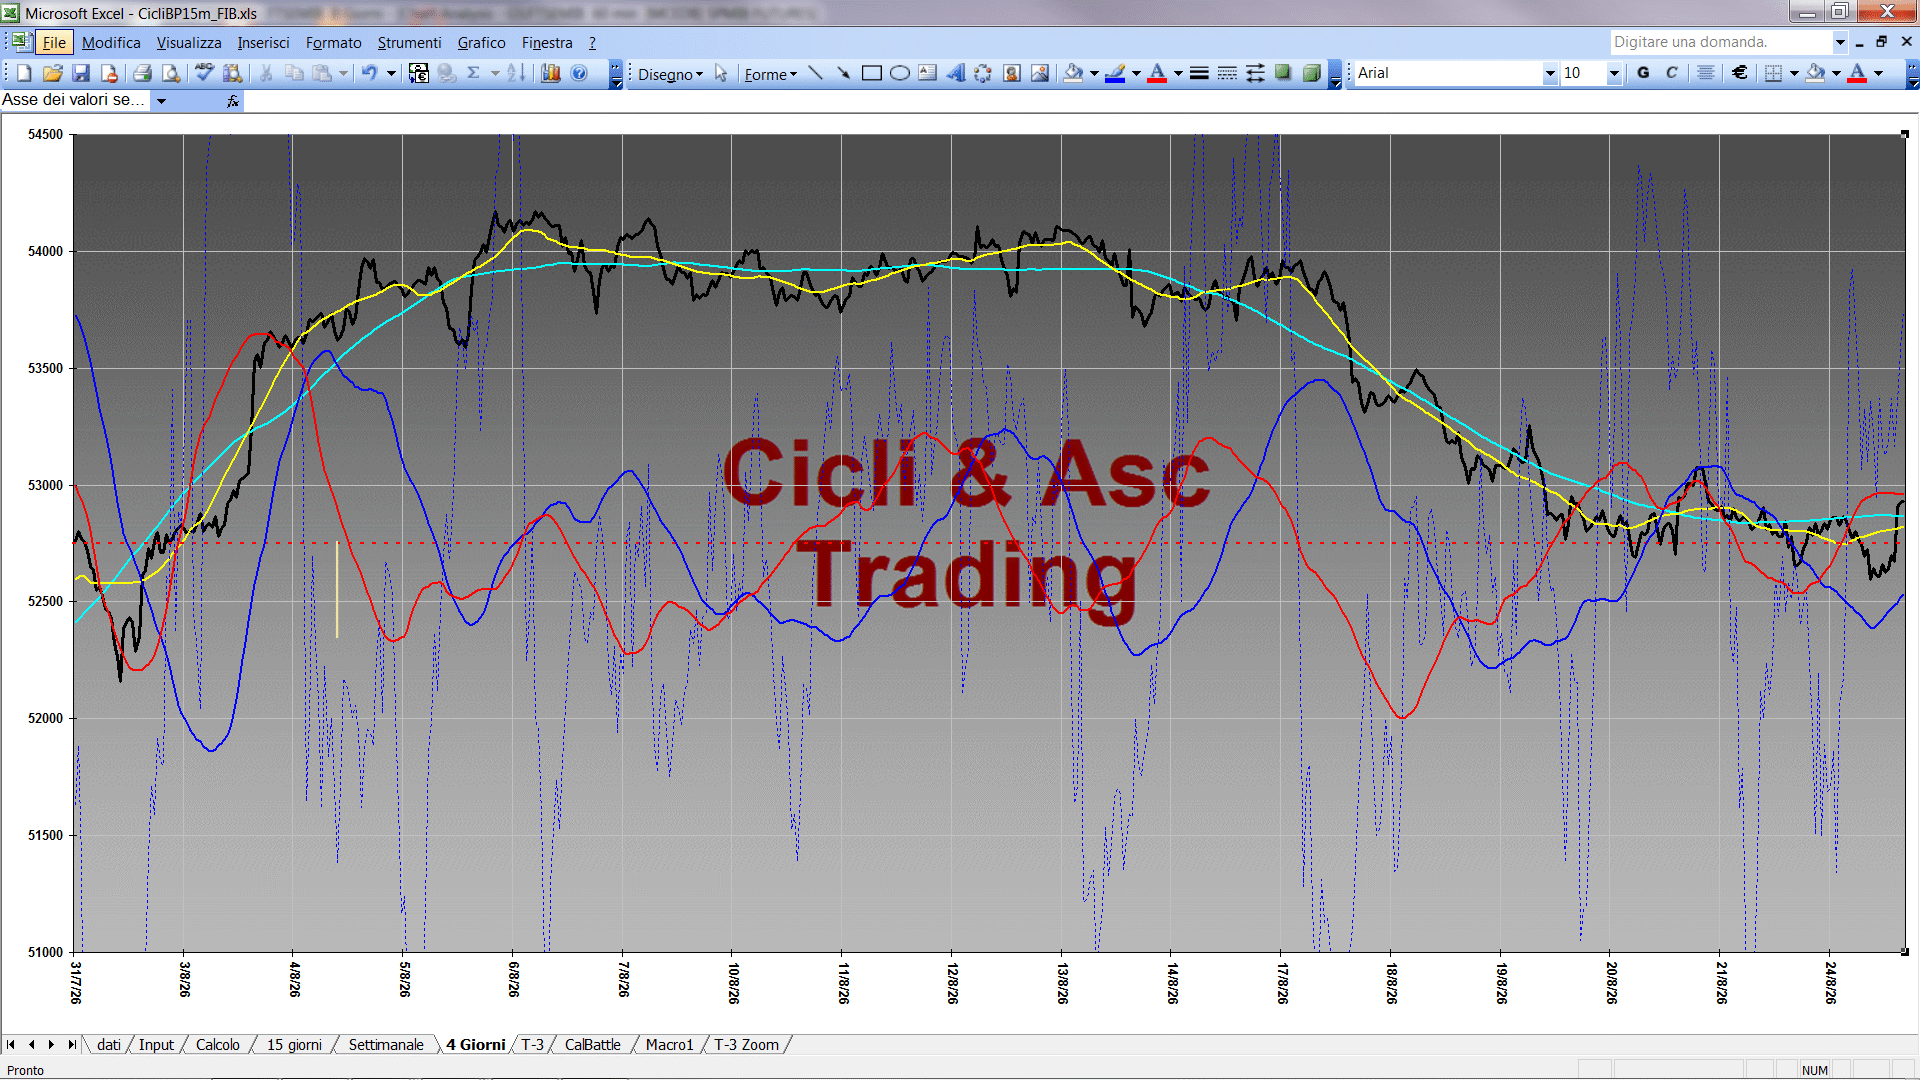Insert a diagram or organization chart
The width and height of the screenshot is (1920, 1080).
tap(983, 73)
